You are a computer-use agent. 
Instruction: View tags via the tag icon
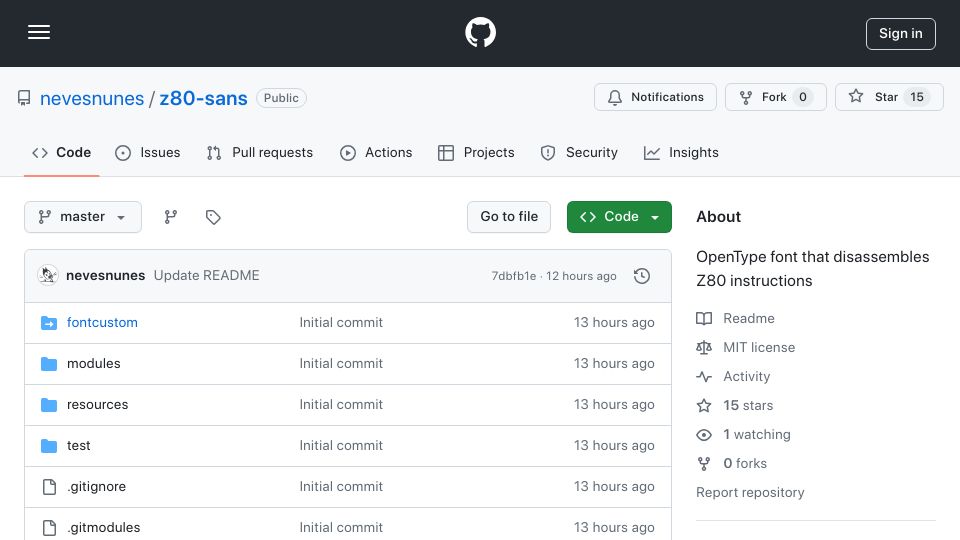[x=213, y=217]
